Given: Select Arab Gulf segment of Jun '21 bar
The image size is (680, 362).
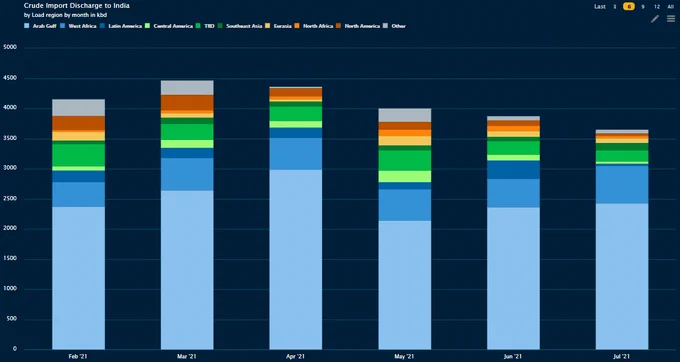Looking at the screenshot, I should tap(513, 278).
